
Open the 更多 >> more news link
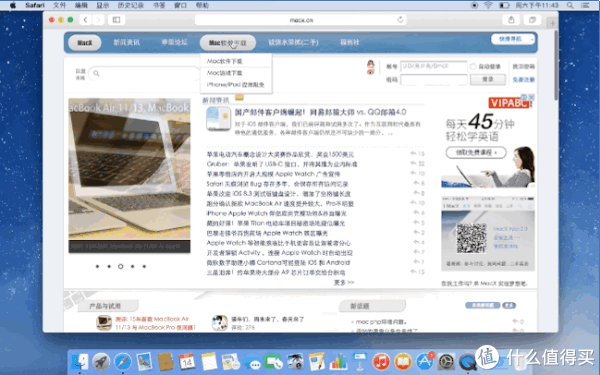click(344, 282)
